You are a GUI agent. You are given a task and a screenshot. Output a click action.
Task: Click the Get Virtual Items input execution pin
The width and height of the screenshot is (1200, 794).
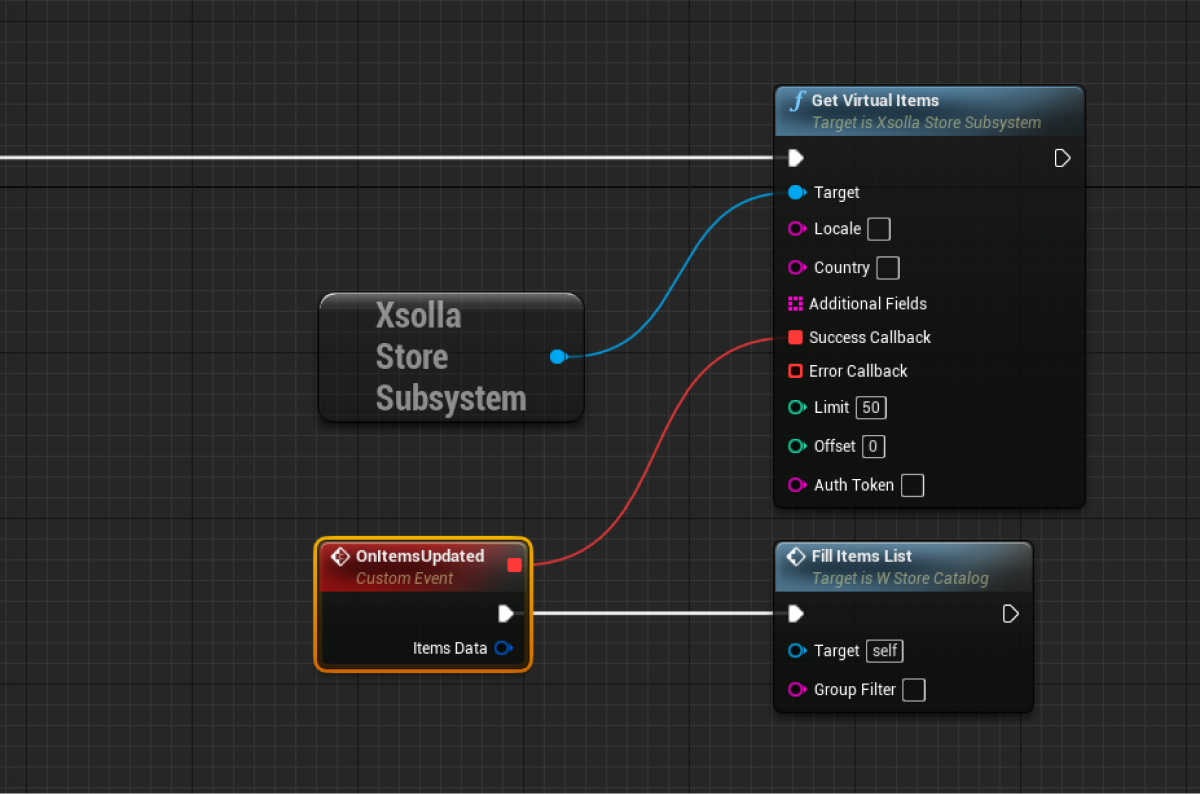(x=795, y=158)
